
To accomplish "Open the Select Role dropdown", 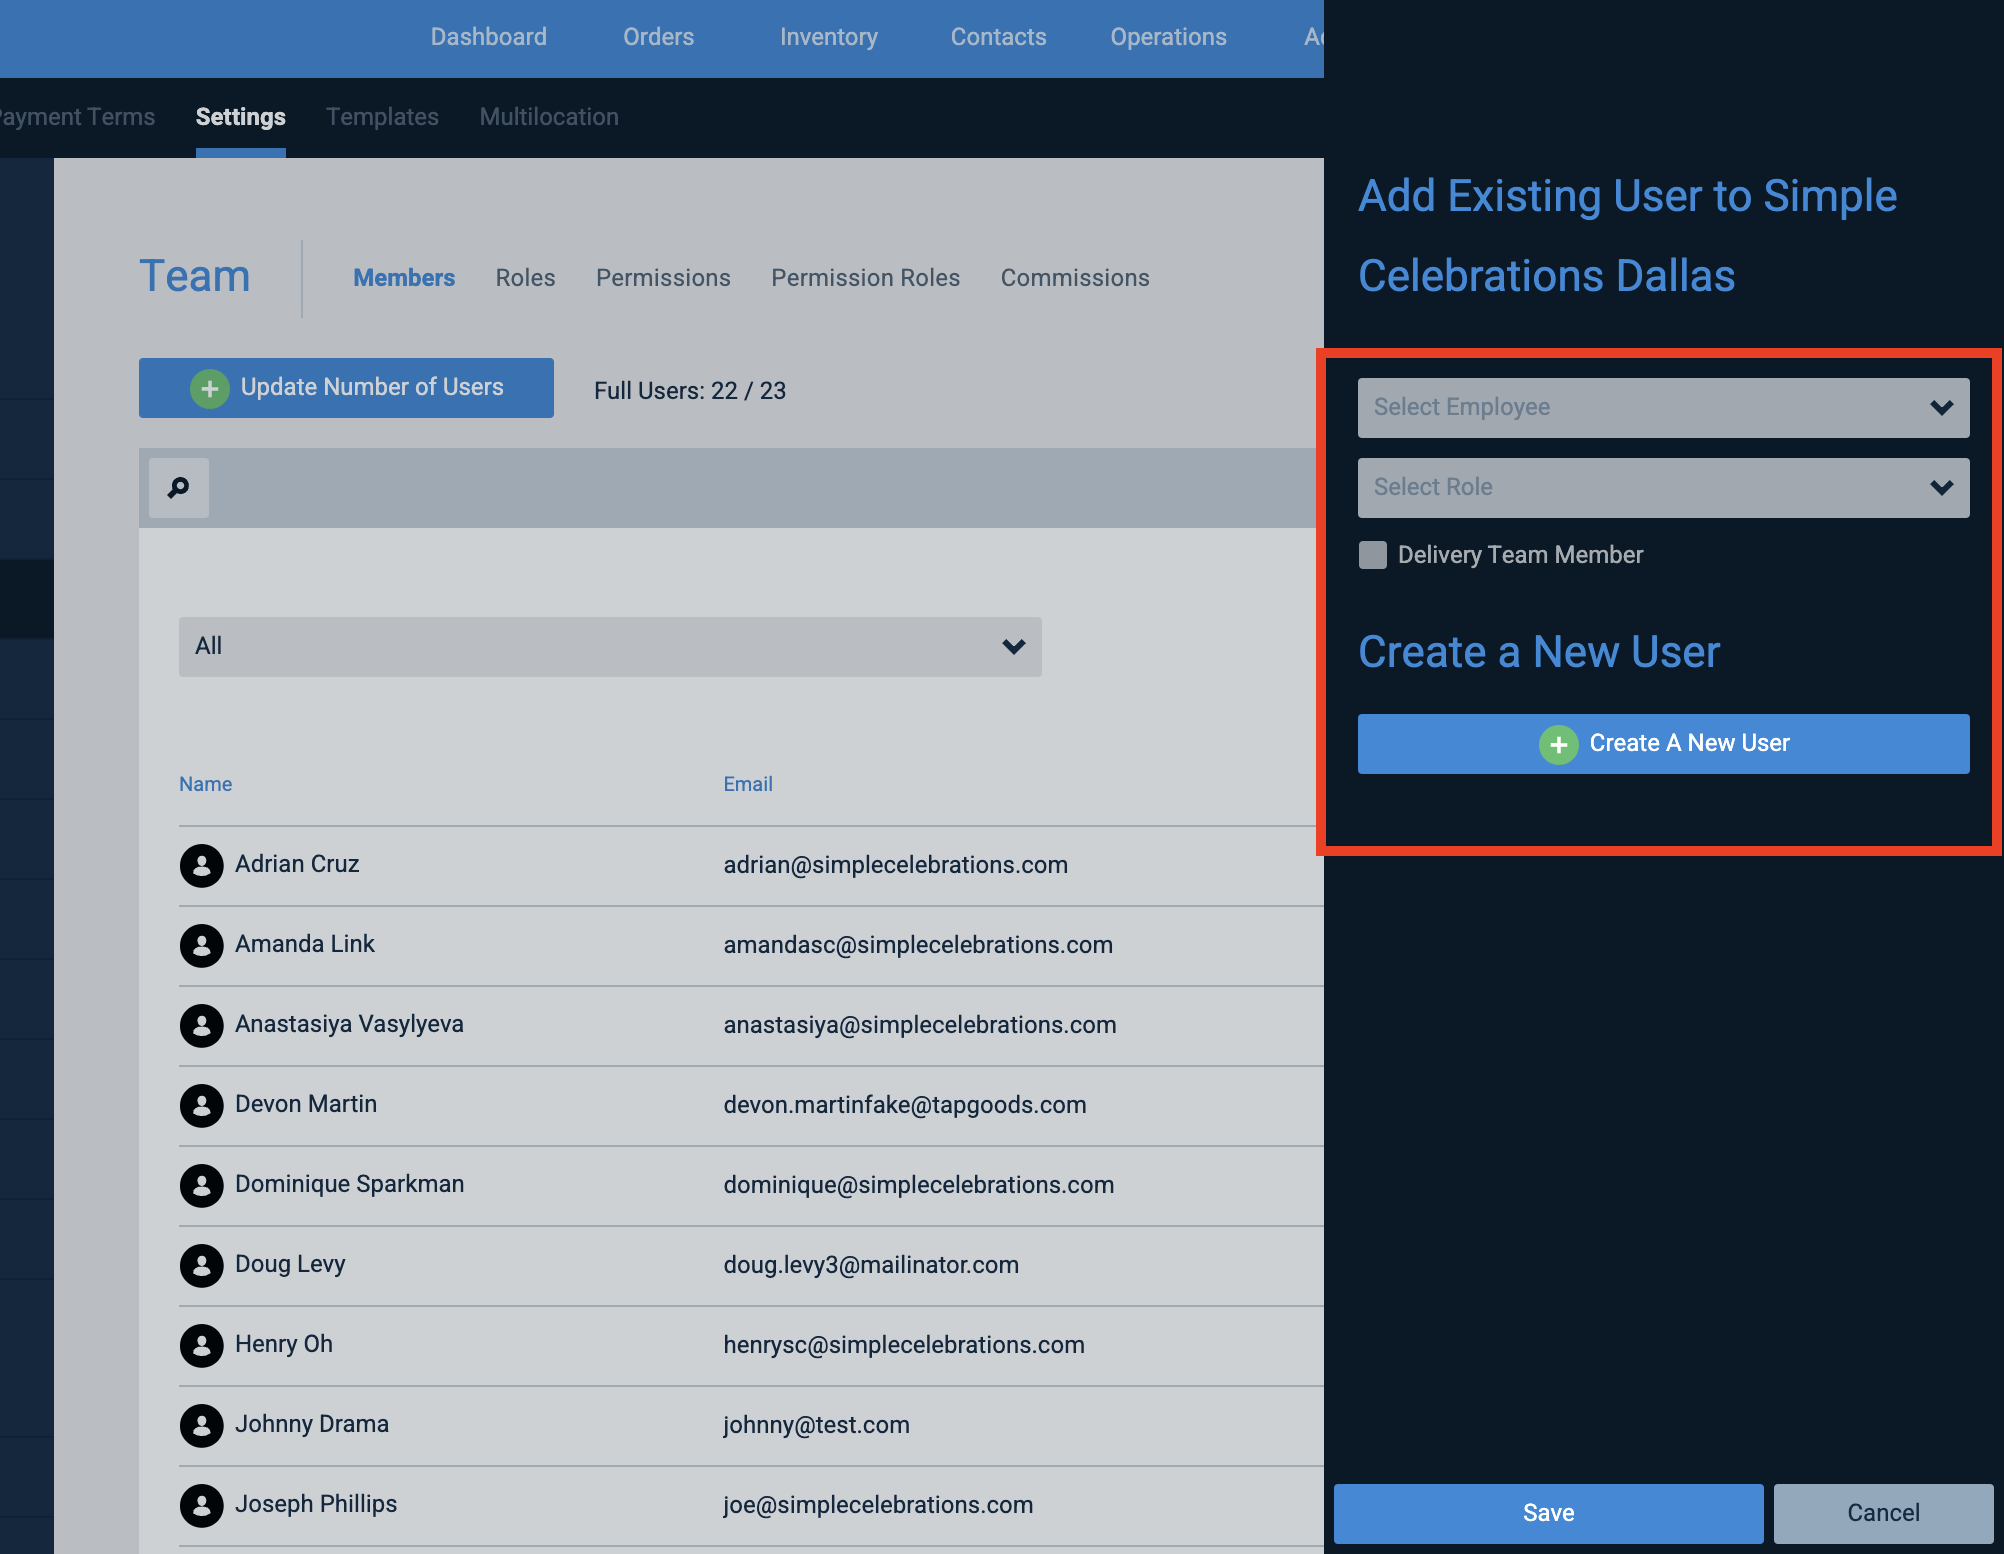I will (1663, 488).
